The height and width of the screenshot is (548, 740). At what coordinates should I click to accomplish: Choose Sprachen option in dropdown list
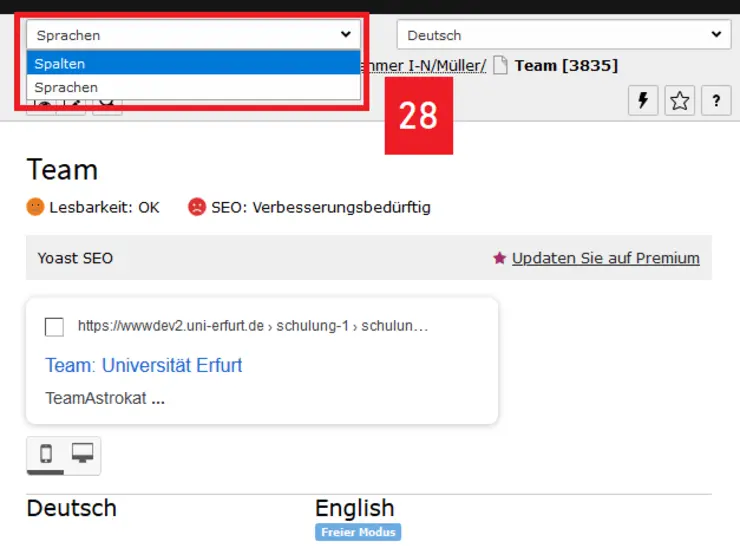click(193, 87)
